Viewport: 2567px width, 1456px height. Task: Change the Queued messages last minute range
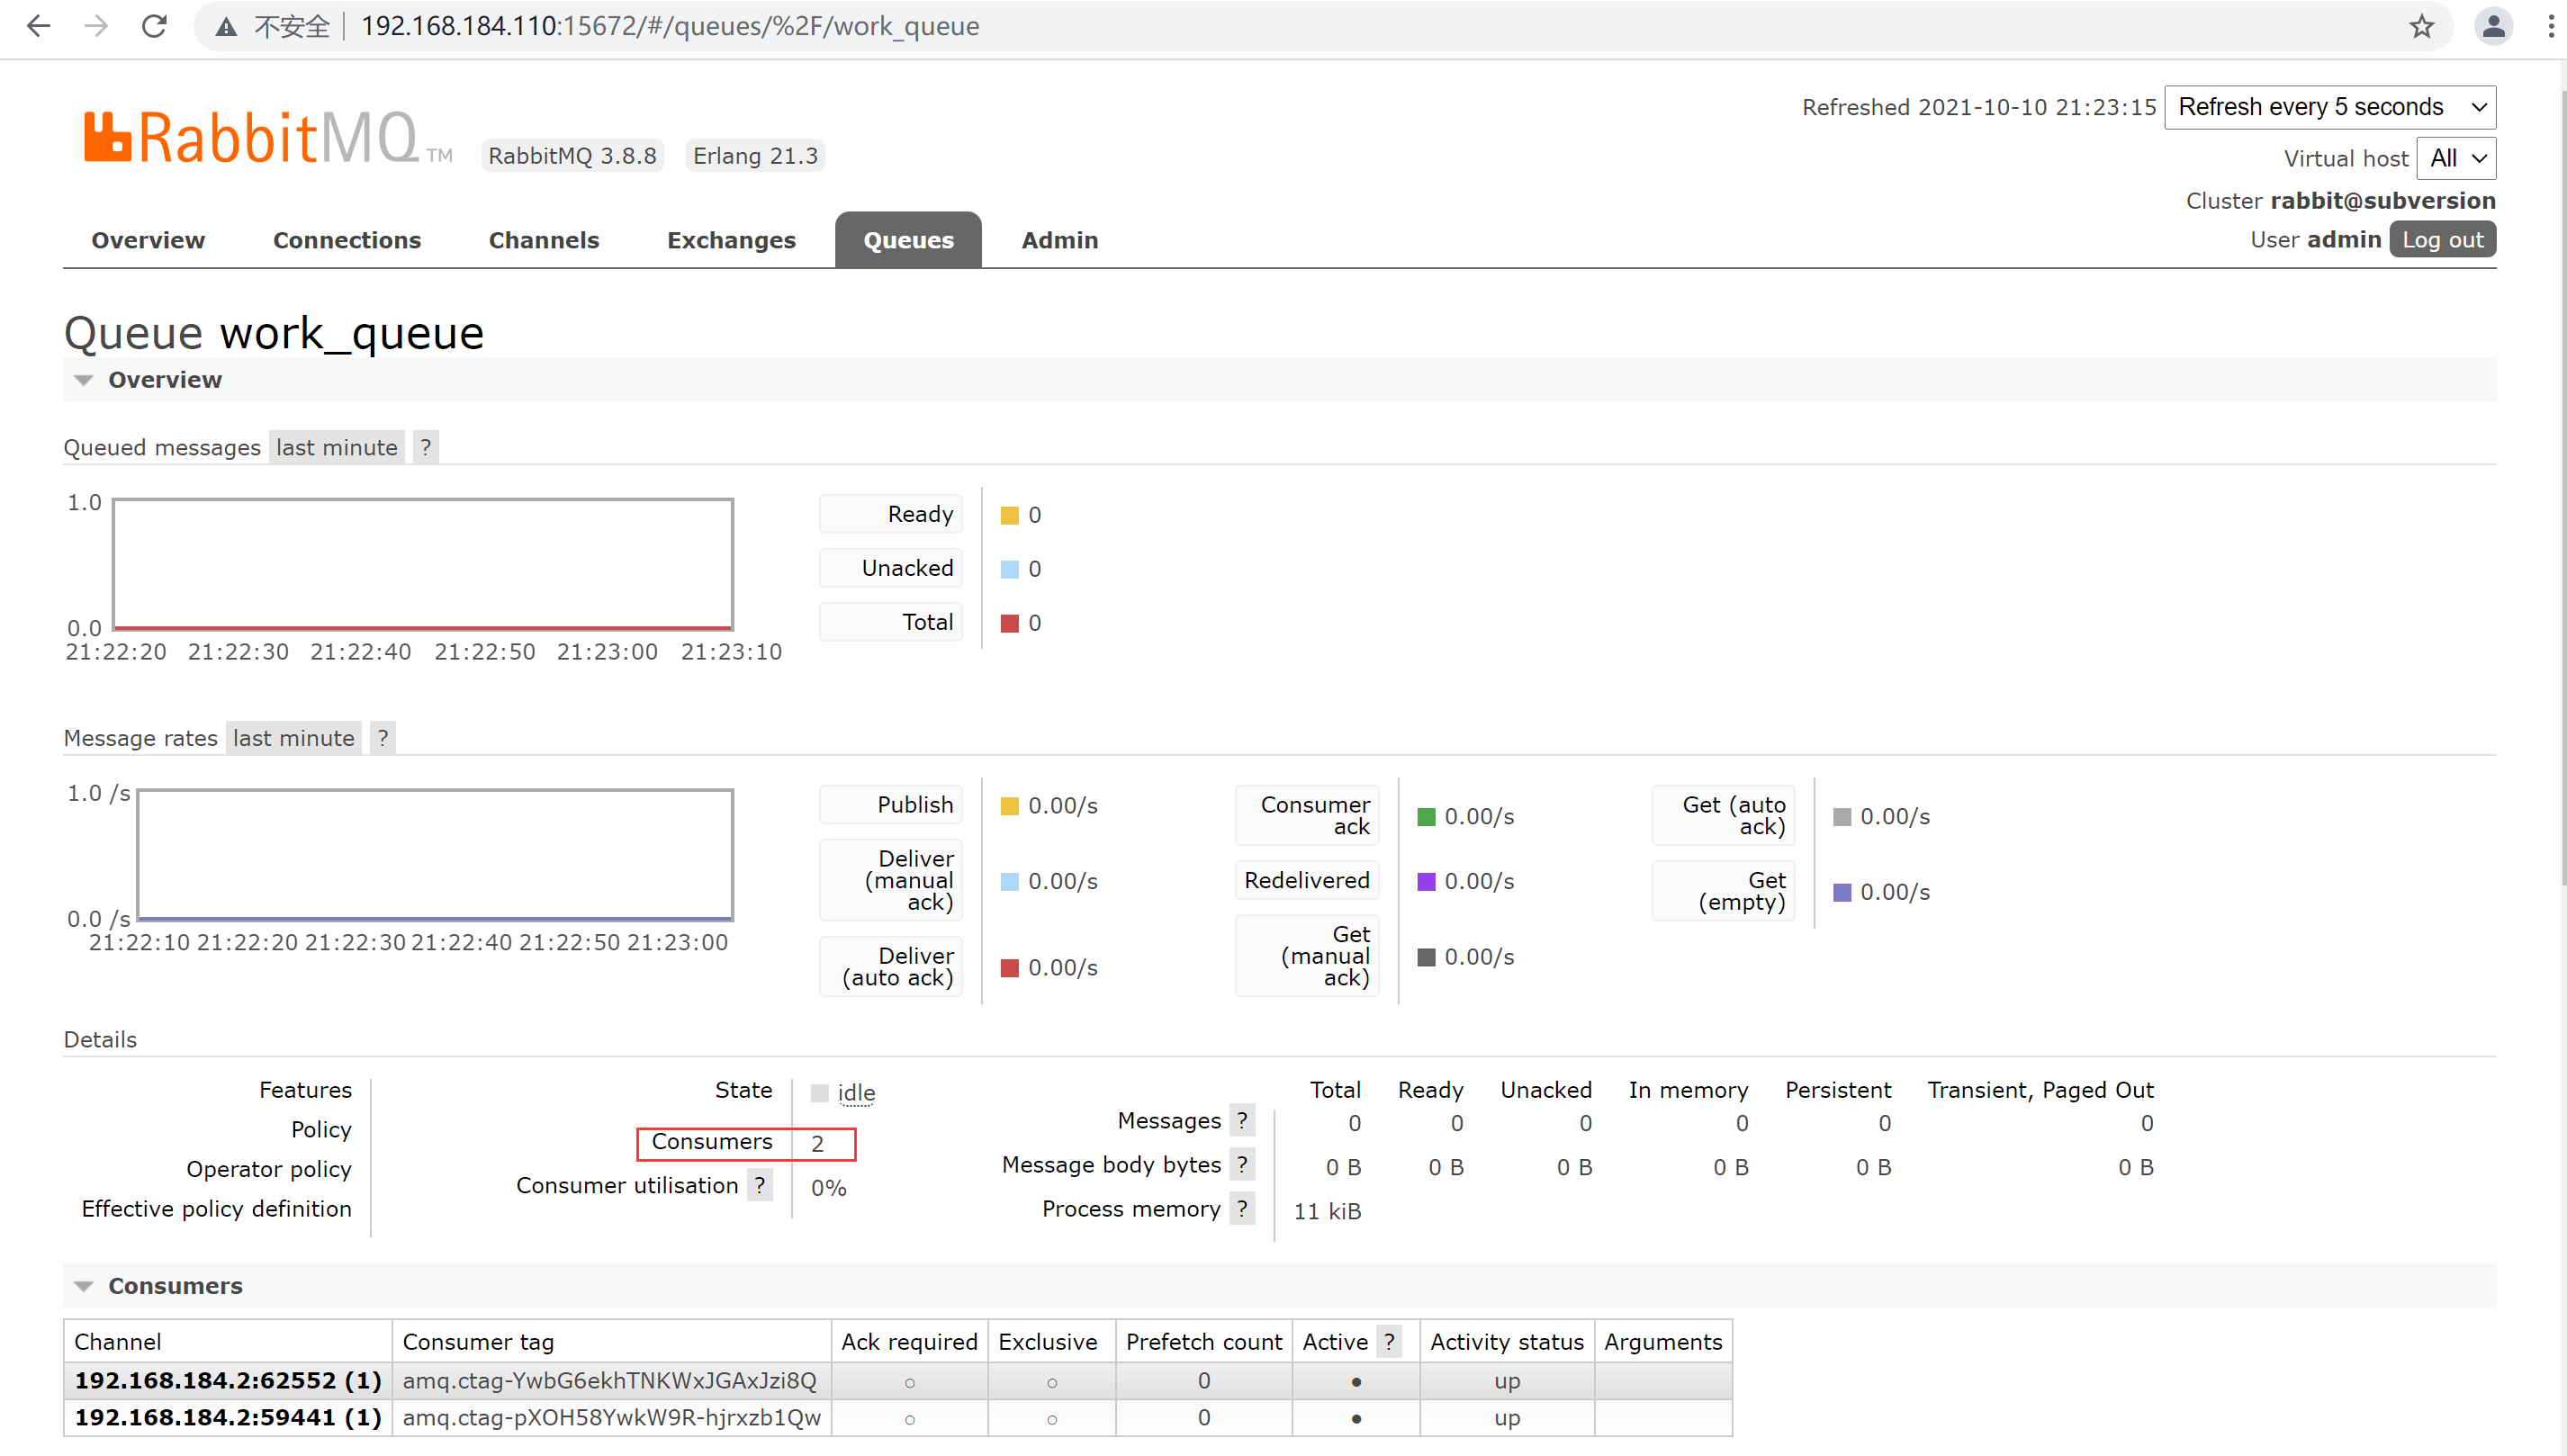[336, 447]
